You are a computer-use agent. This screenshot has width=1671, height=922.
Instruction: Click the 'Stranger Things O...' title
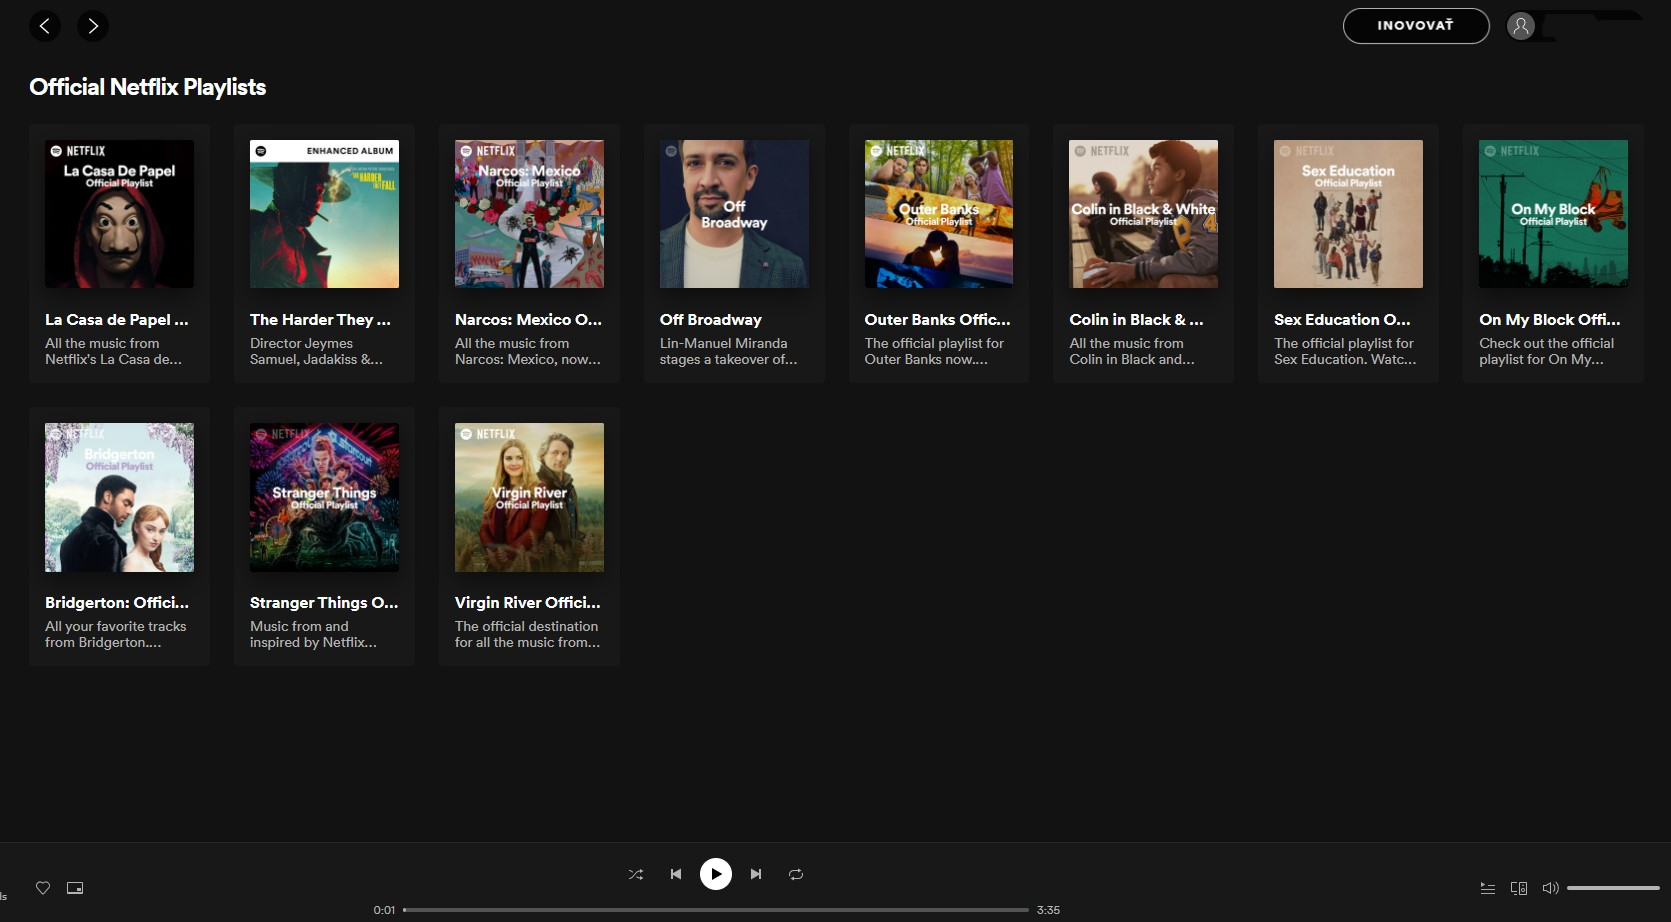coord(324,603)
